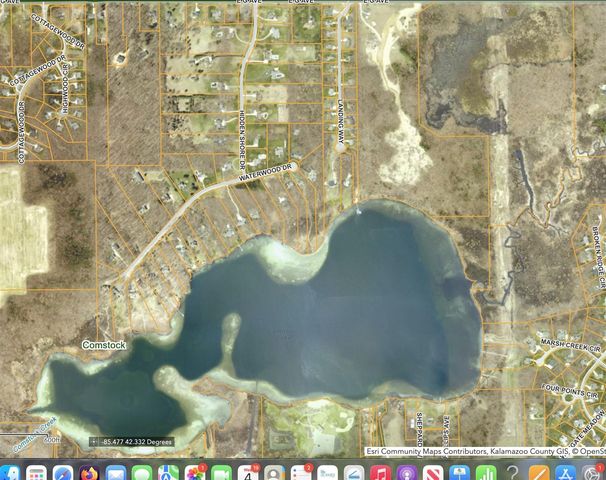606x480 pixels.
Task: Click the Comstock place label on map
Action: coord(103,345)
